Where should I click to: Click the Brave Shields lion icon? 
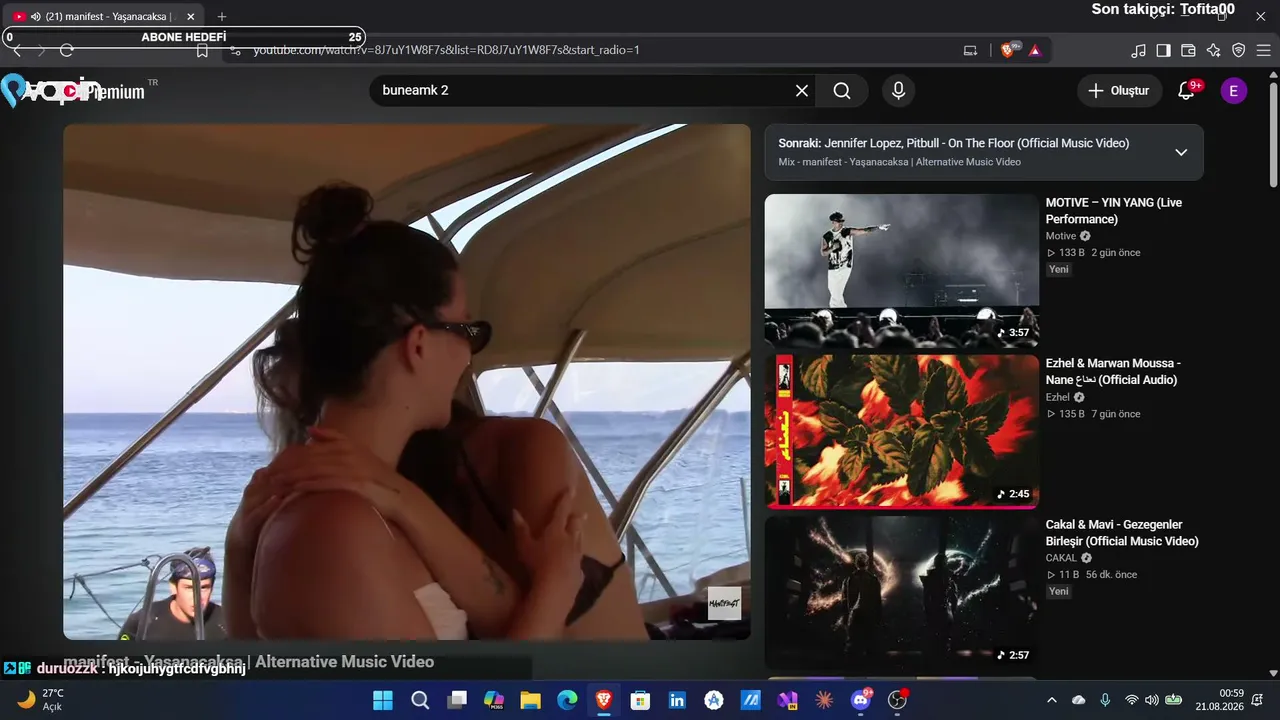(1008, 50)
